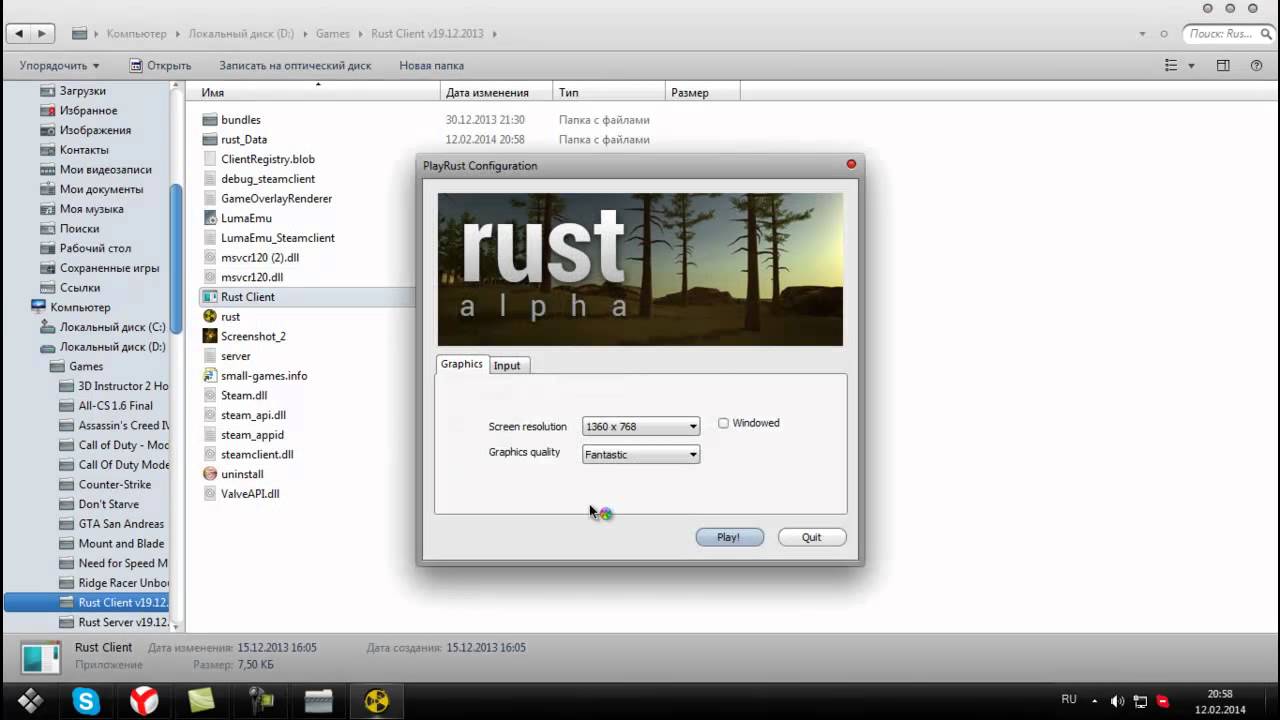Select the debug_steamclient file icon
Image resolution: width=1280 pixels, height=720 pixels.
[210, 179]
